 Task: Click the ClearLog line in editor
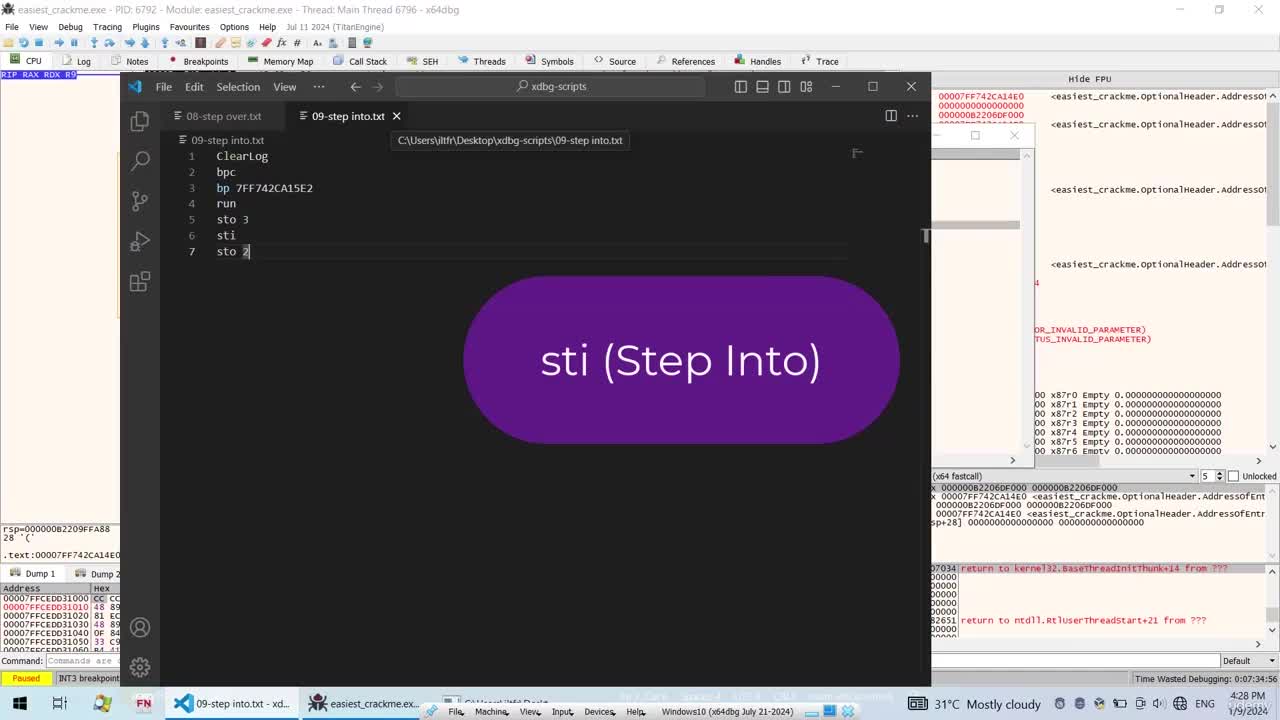coord(242,156)
